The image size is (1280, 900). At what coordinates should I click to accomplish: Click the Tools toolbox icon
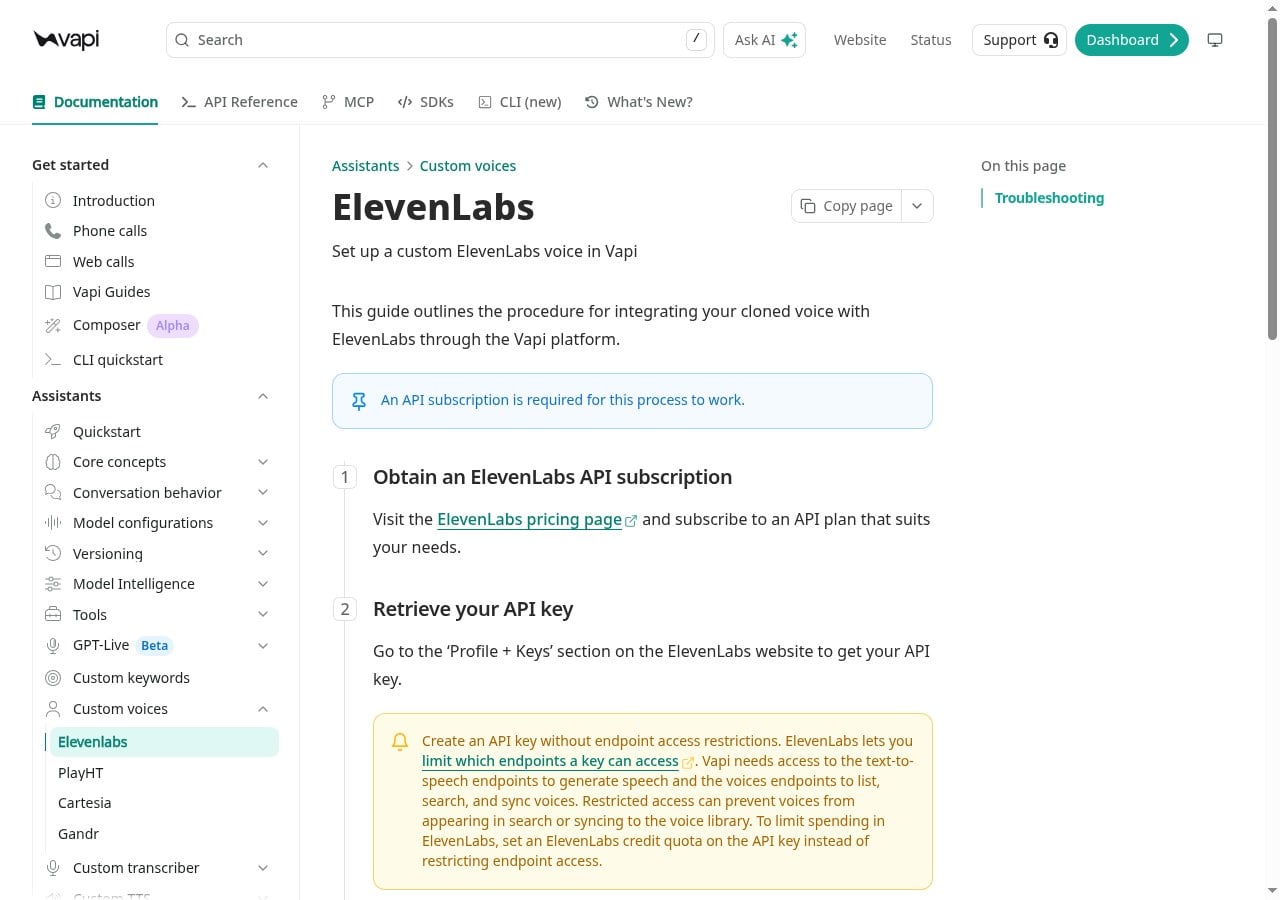53,614
